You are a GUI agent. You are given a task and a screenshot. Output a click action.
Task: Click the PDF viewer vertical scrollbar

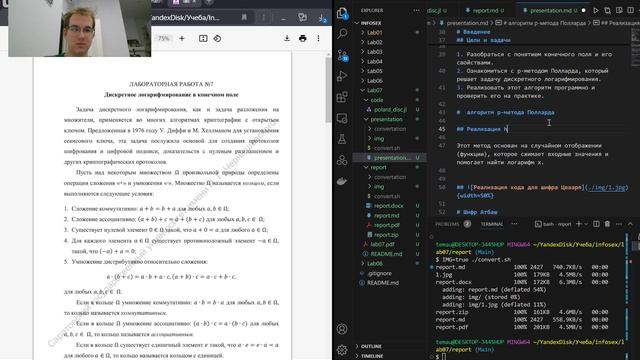tap(328, 90)
